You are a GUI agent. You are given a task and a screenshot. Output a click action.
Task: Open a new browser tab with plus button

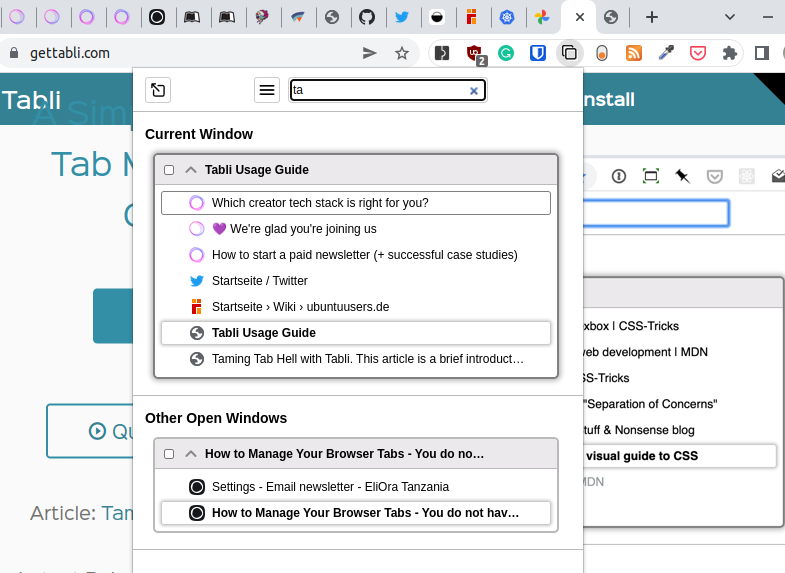tap(652, 17)
